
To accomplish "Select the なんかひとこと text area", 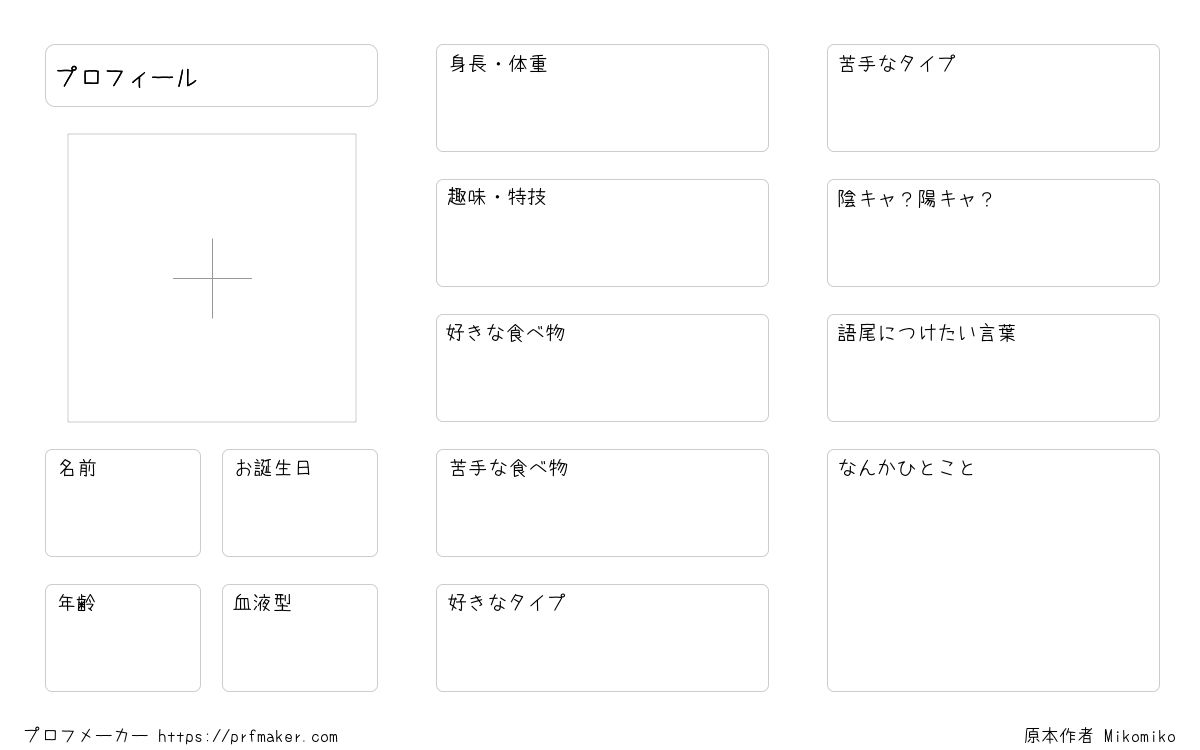I will [993, 570].
